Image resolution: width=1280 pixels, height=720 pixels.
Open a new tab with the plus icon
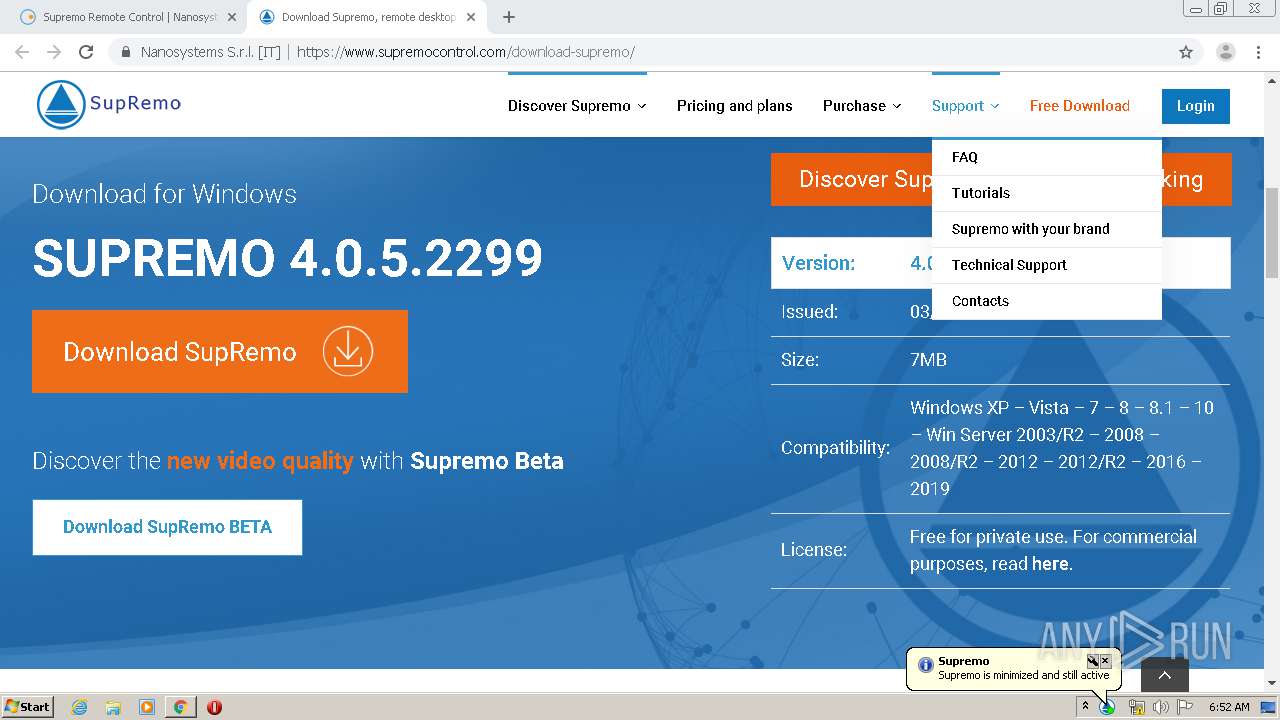[508, 17]
